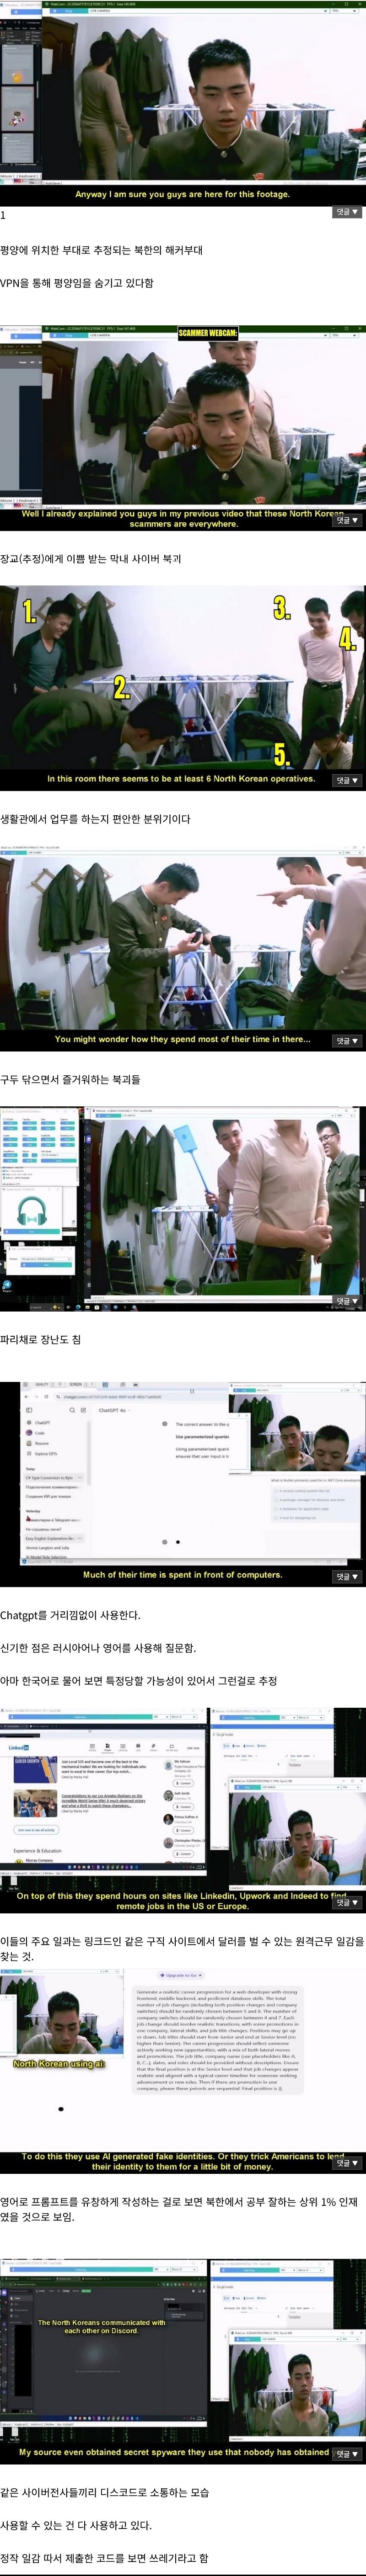
Task: Click the Upgrade to Go button
Action: click(x=181, y=1975)
